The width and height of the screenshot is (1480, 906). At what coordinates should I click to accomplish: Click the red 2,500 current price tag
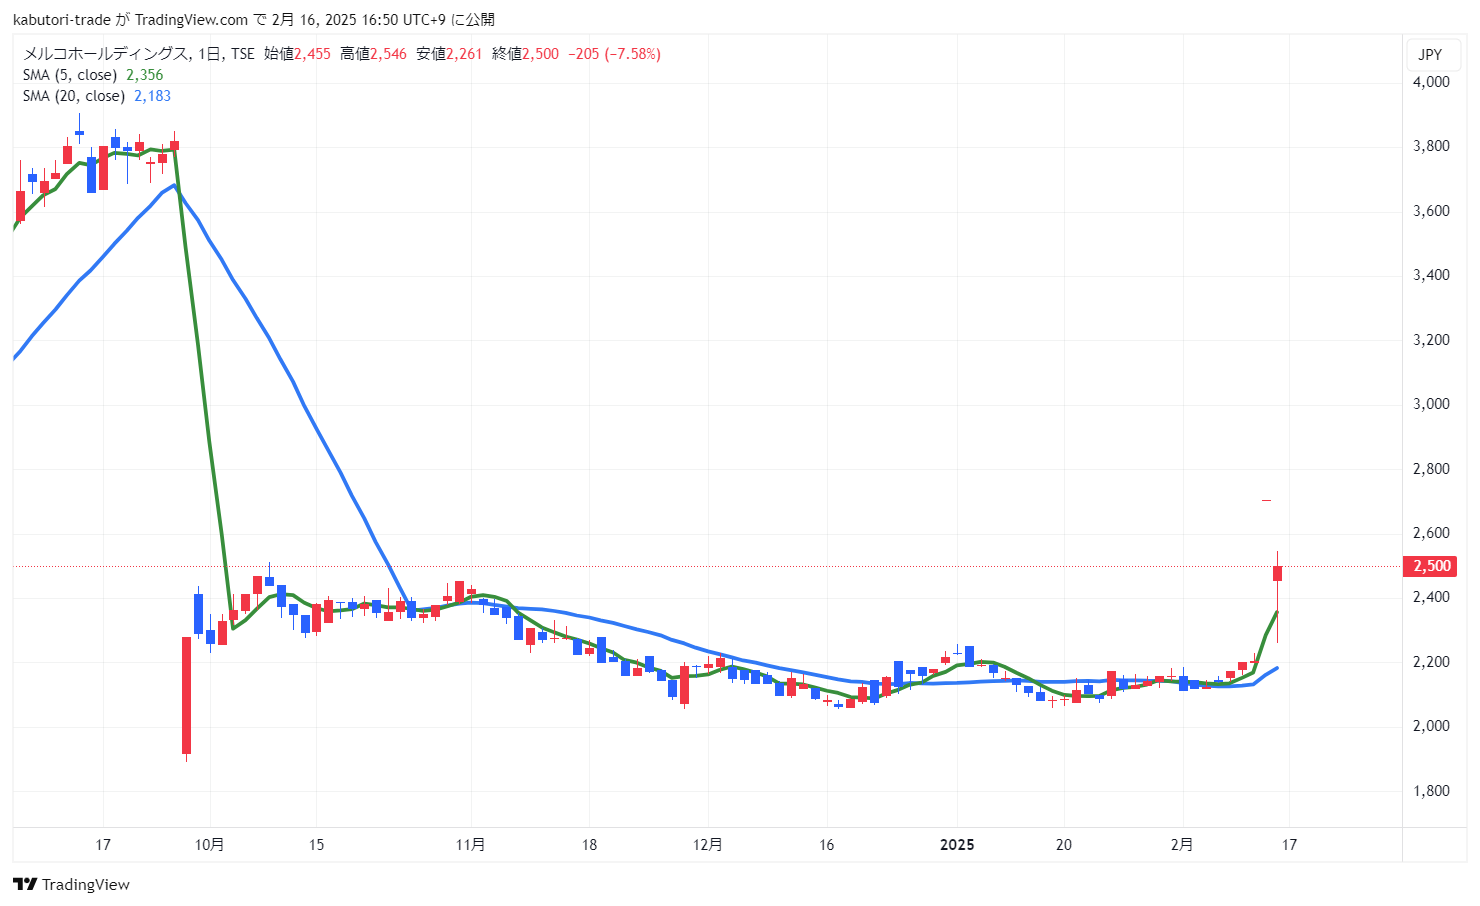[1430, 566]
